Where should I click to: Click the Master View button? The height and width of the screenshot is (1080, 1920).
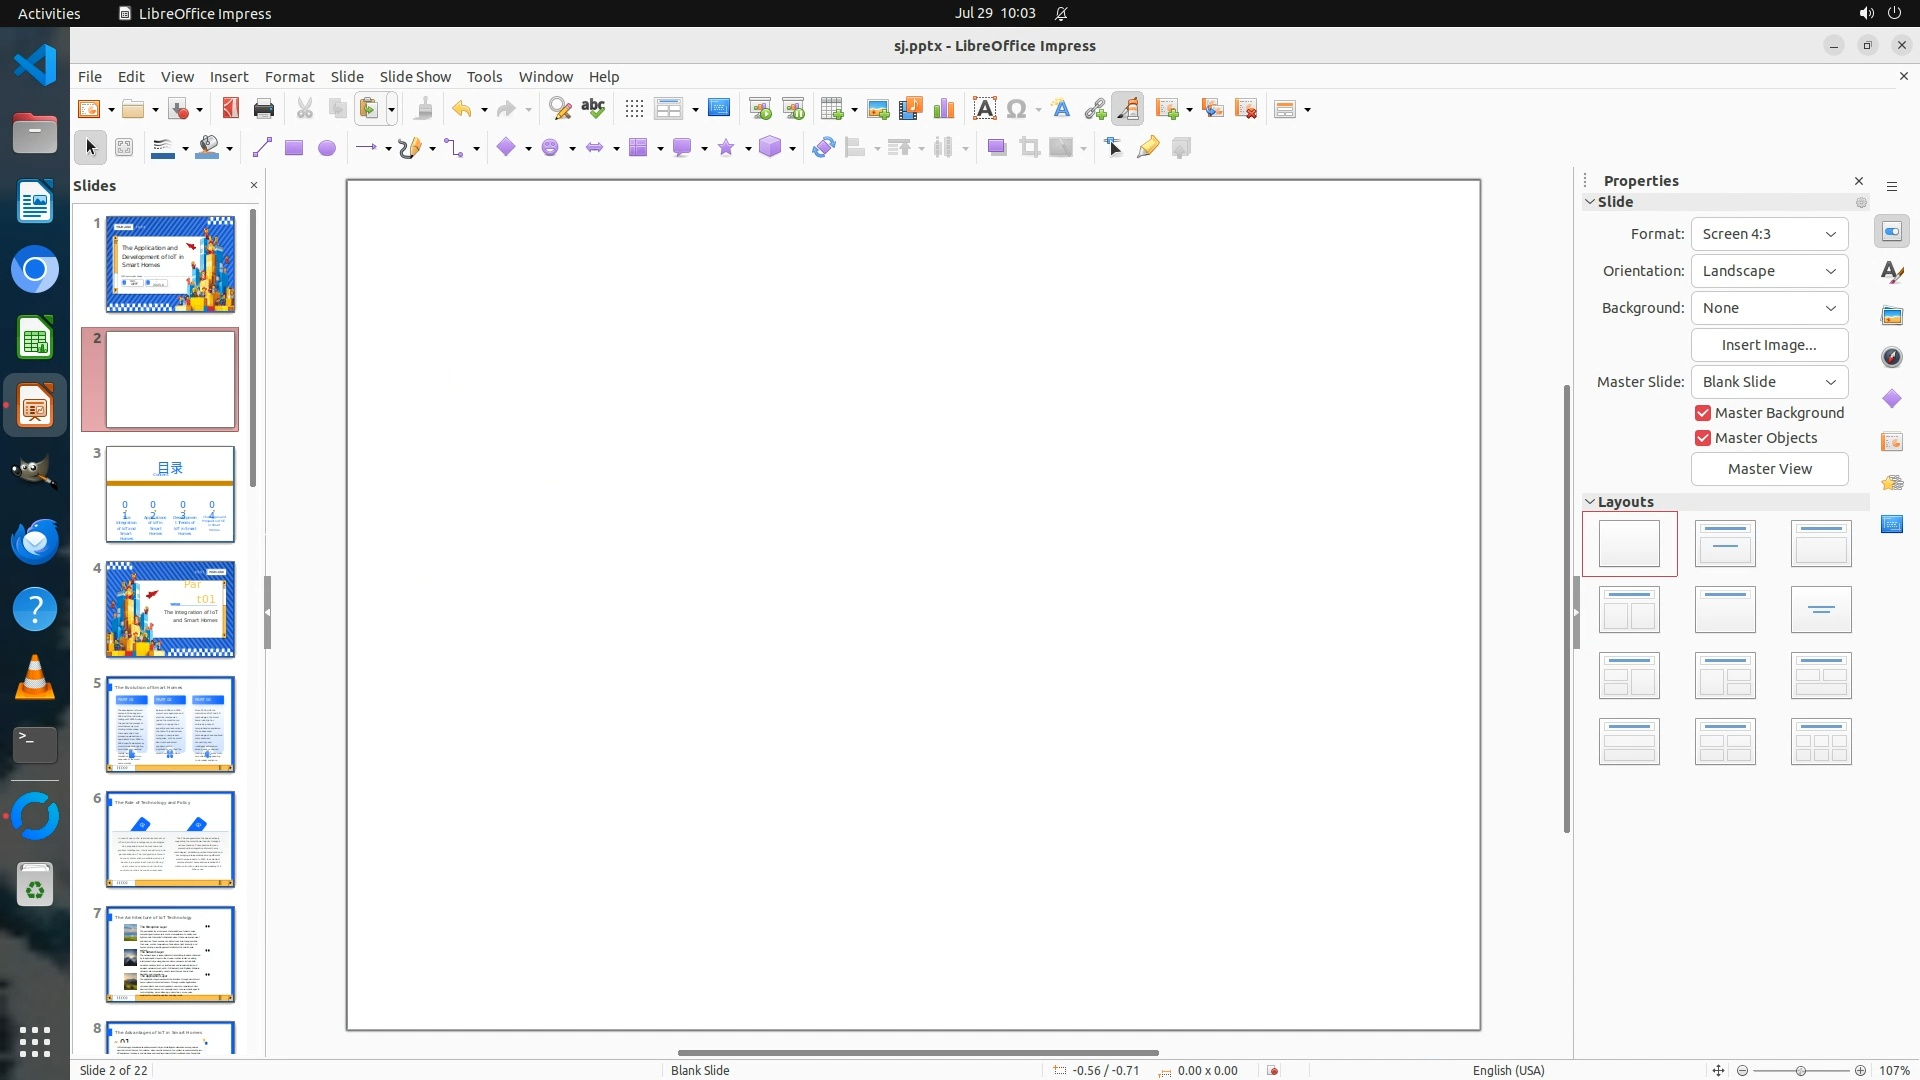click(x=1768, y=469)
